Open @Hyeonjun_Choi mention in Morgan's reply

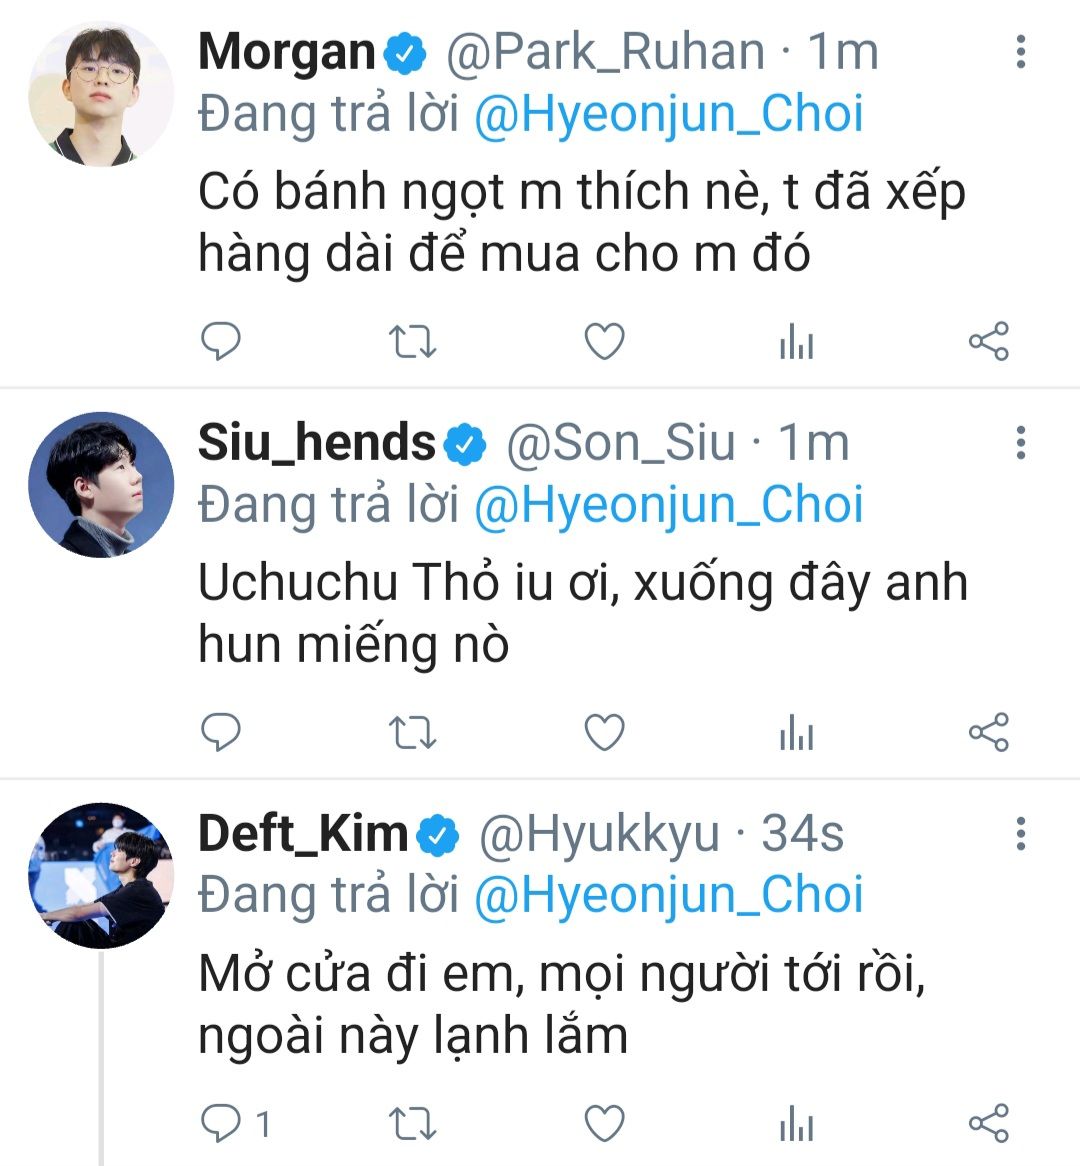coord(668,114)
